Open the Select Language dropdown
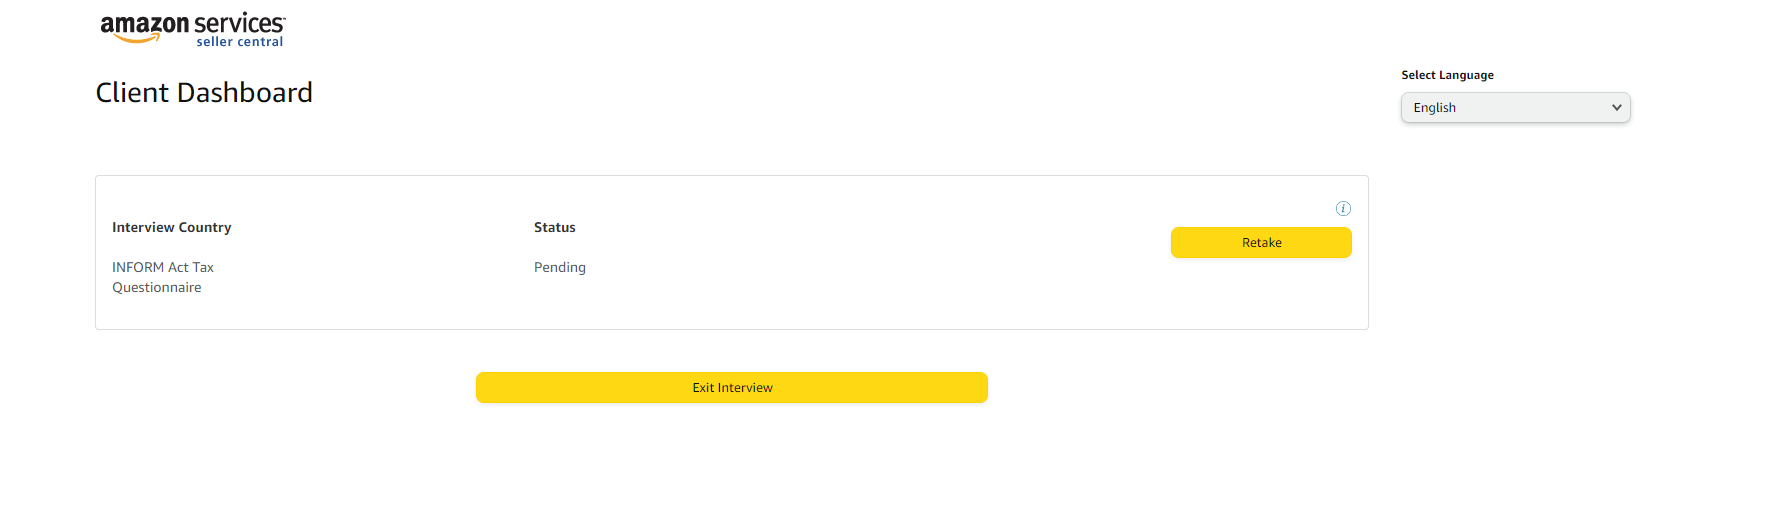This screenshot has height=515, width=1775. (1516, 107)
